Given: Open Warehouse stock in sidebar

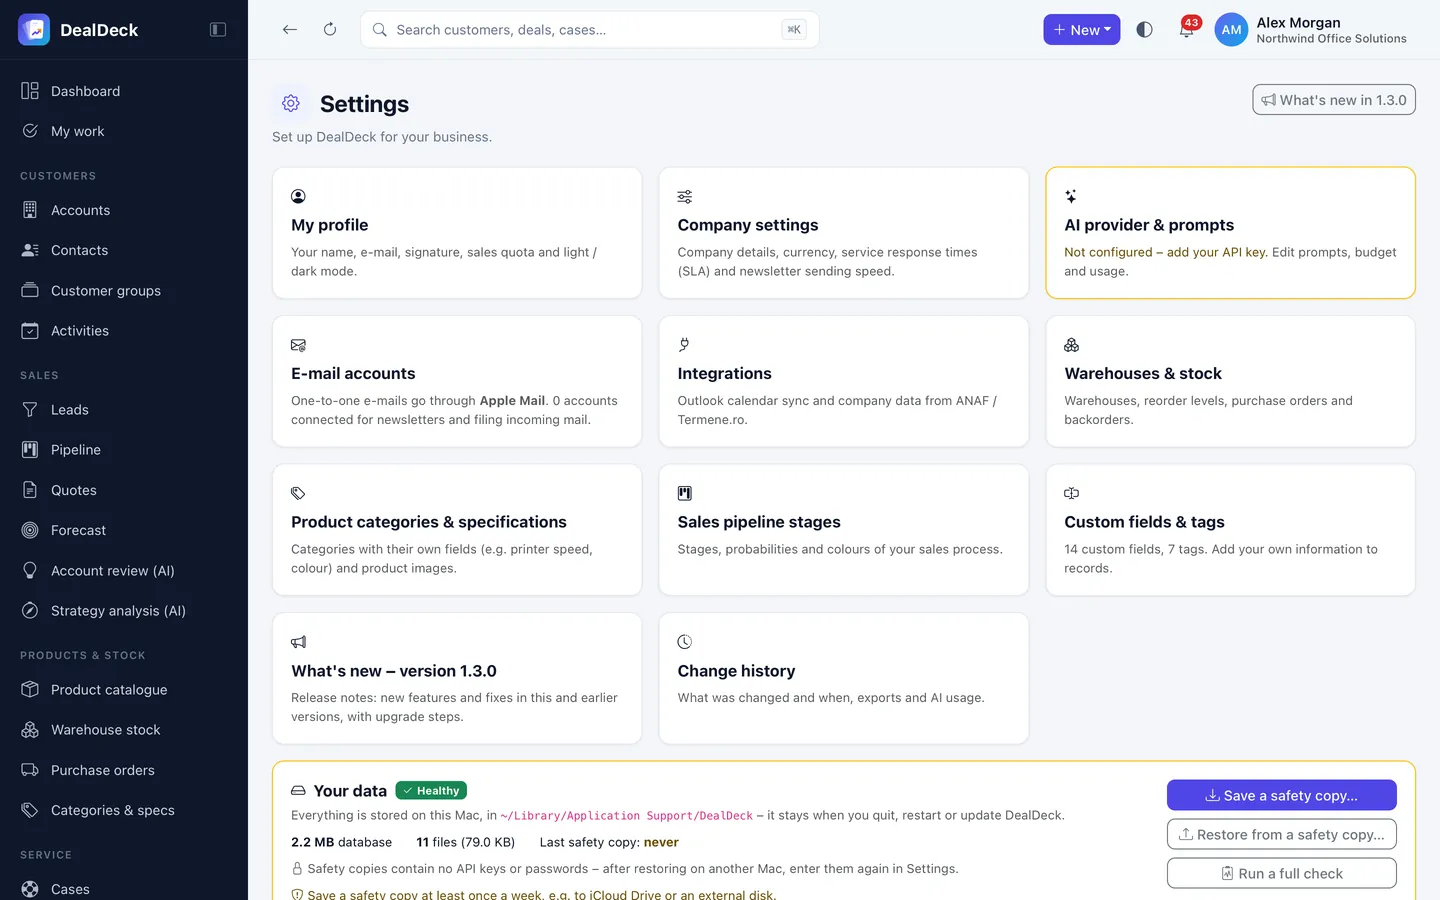Looking at the screenshot, I should click(x=124, y=730).
